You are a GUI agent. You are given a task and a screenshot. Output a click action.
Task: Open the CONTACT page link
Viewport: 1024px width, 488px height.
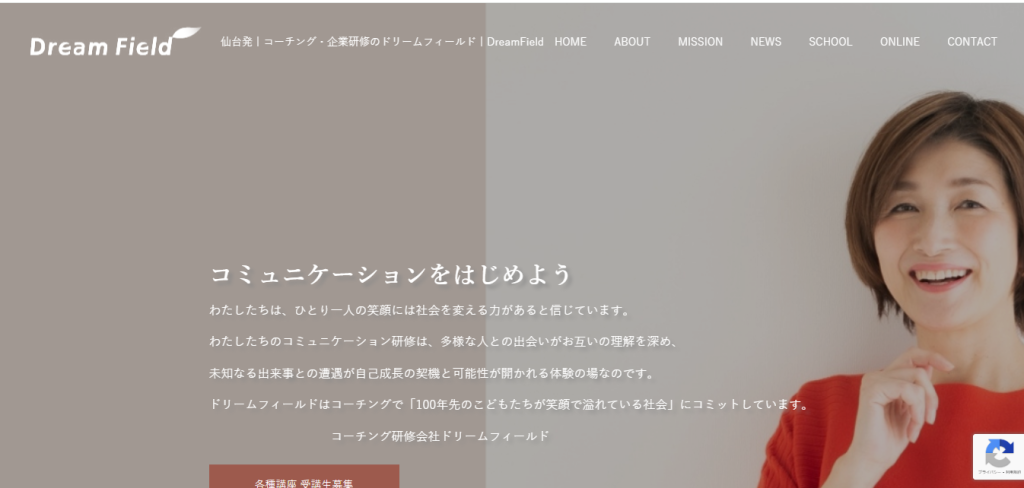pyautogui.click(x=972, y=42)
